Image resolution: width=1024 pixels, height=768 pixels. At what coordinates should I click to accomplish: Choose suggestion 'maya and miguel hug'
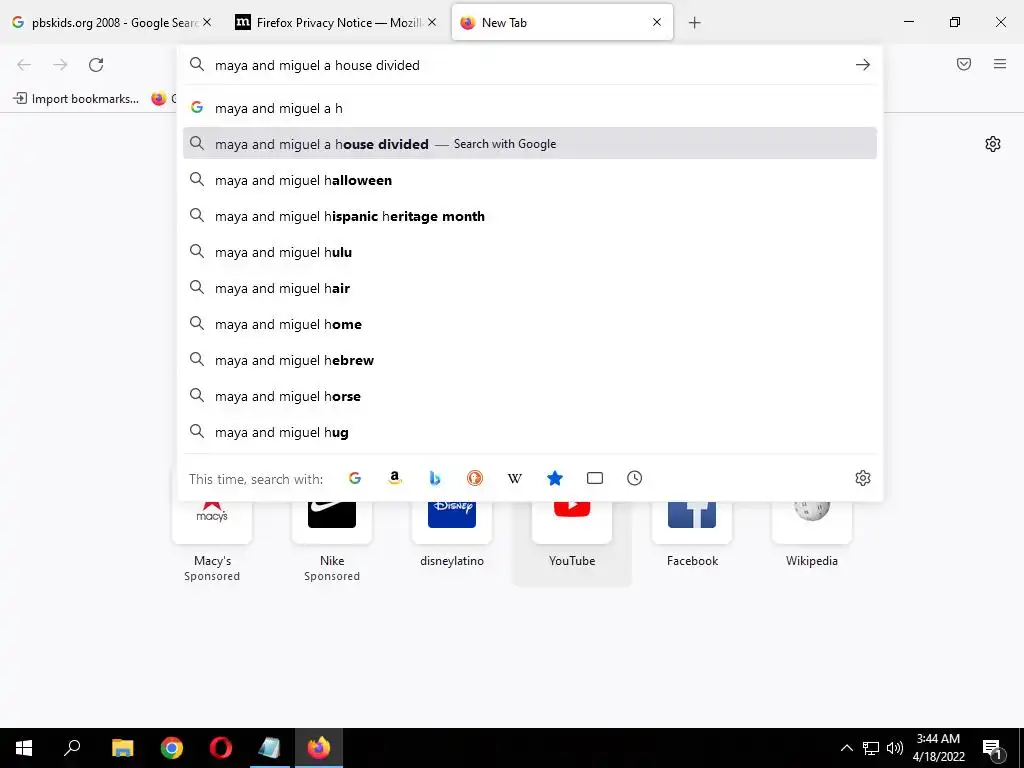tap(530, 432)
